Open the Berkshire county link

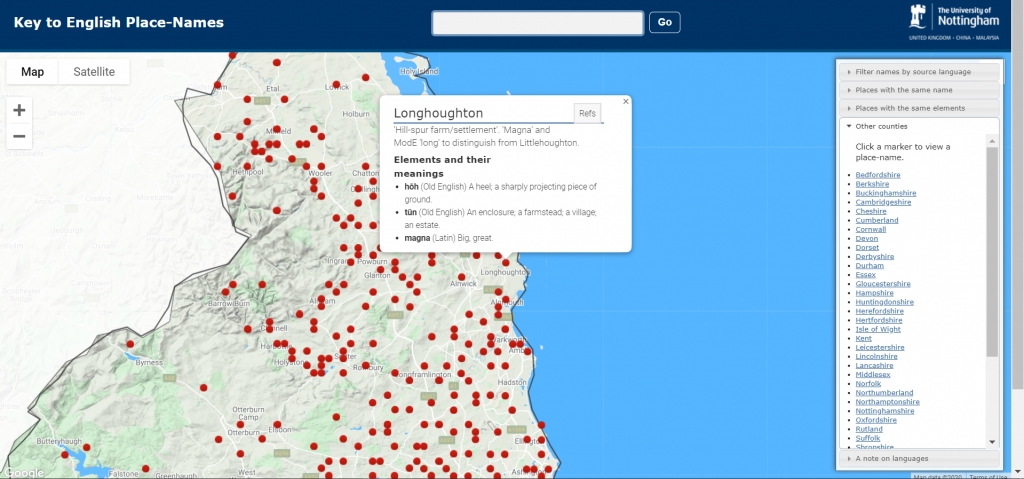(x=872, y=184)
